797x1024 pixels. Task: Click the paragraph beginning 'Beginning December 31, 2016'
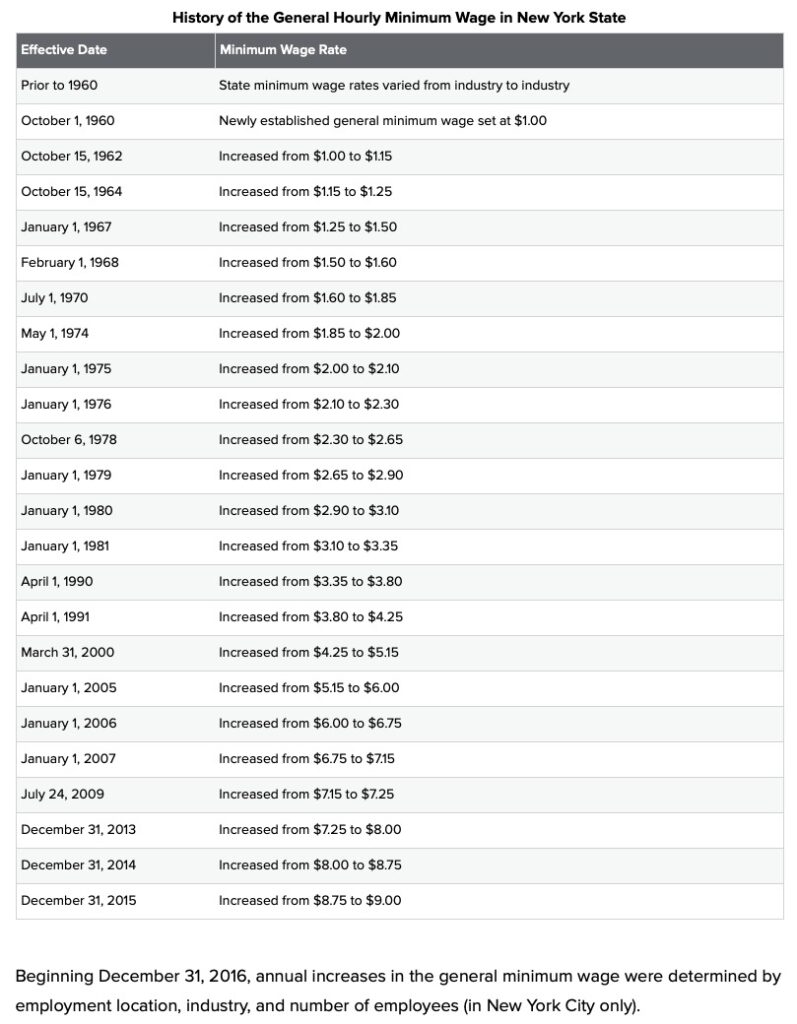point(398,989)
